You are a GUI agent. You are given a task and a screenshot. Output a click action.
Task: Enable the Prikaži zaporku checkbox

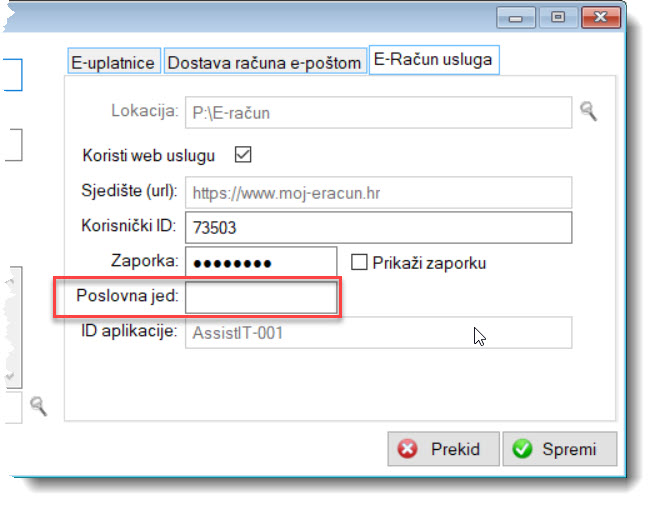coord(360,263)
